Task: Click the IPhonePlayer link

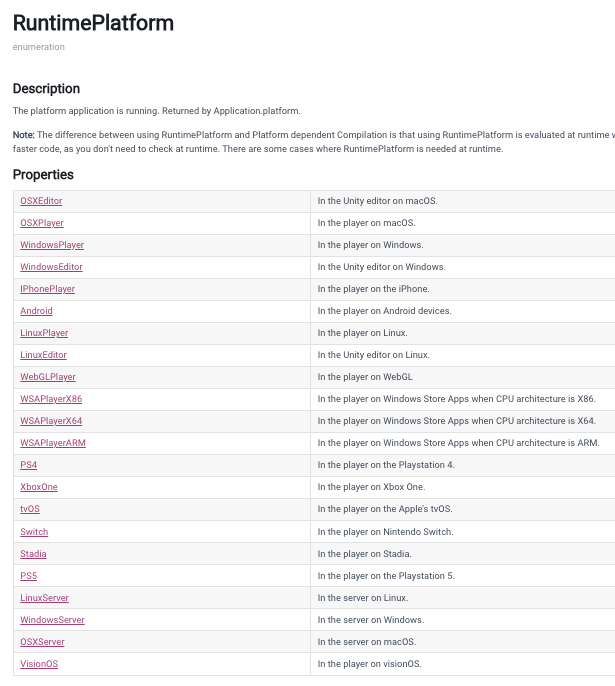Action: point(48,289)
